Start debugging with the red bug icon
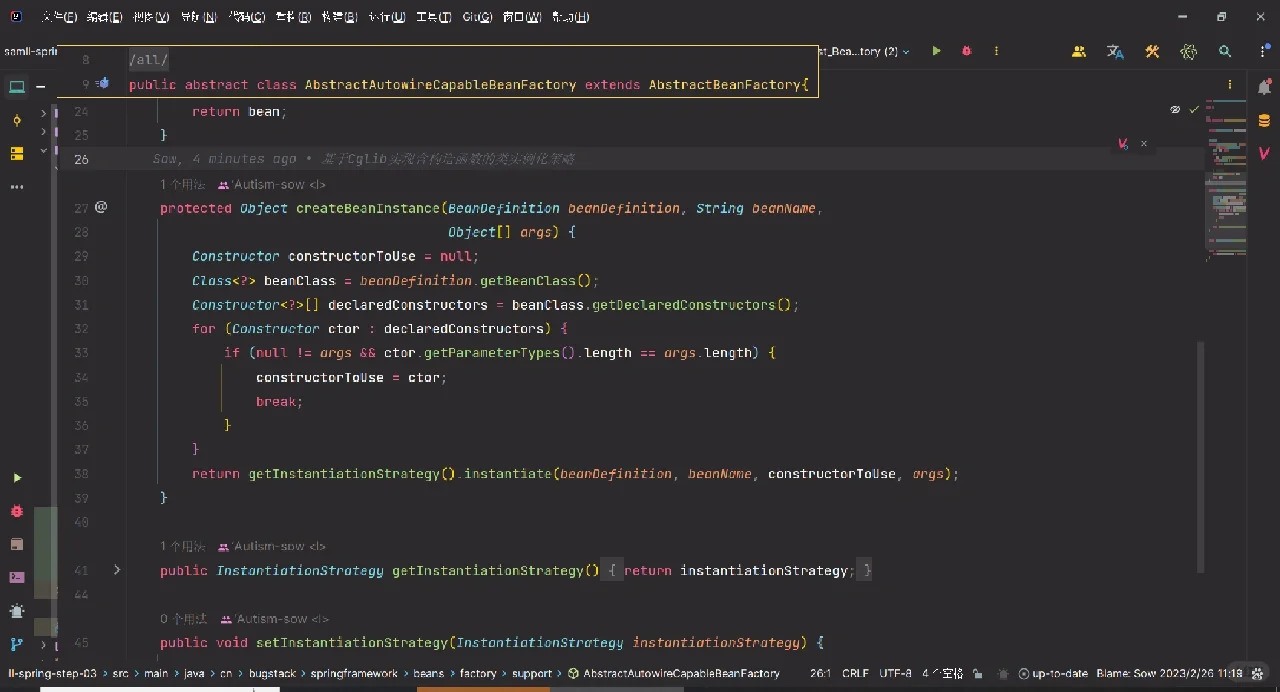Screen dimensions: 1280x692 point(966,51)
